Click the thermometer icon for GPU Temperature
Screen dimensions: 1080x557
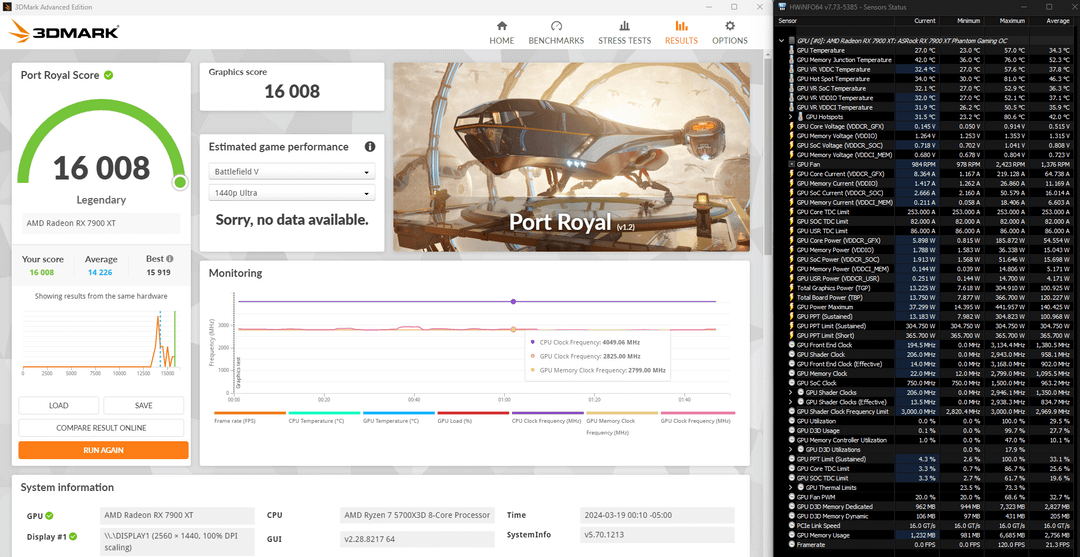pyautogui.click(x=791, y=50)
